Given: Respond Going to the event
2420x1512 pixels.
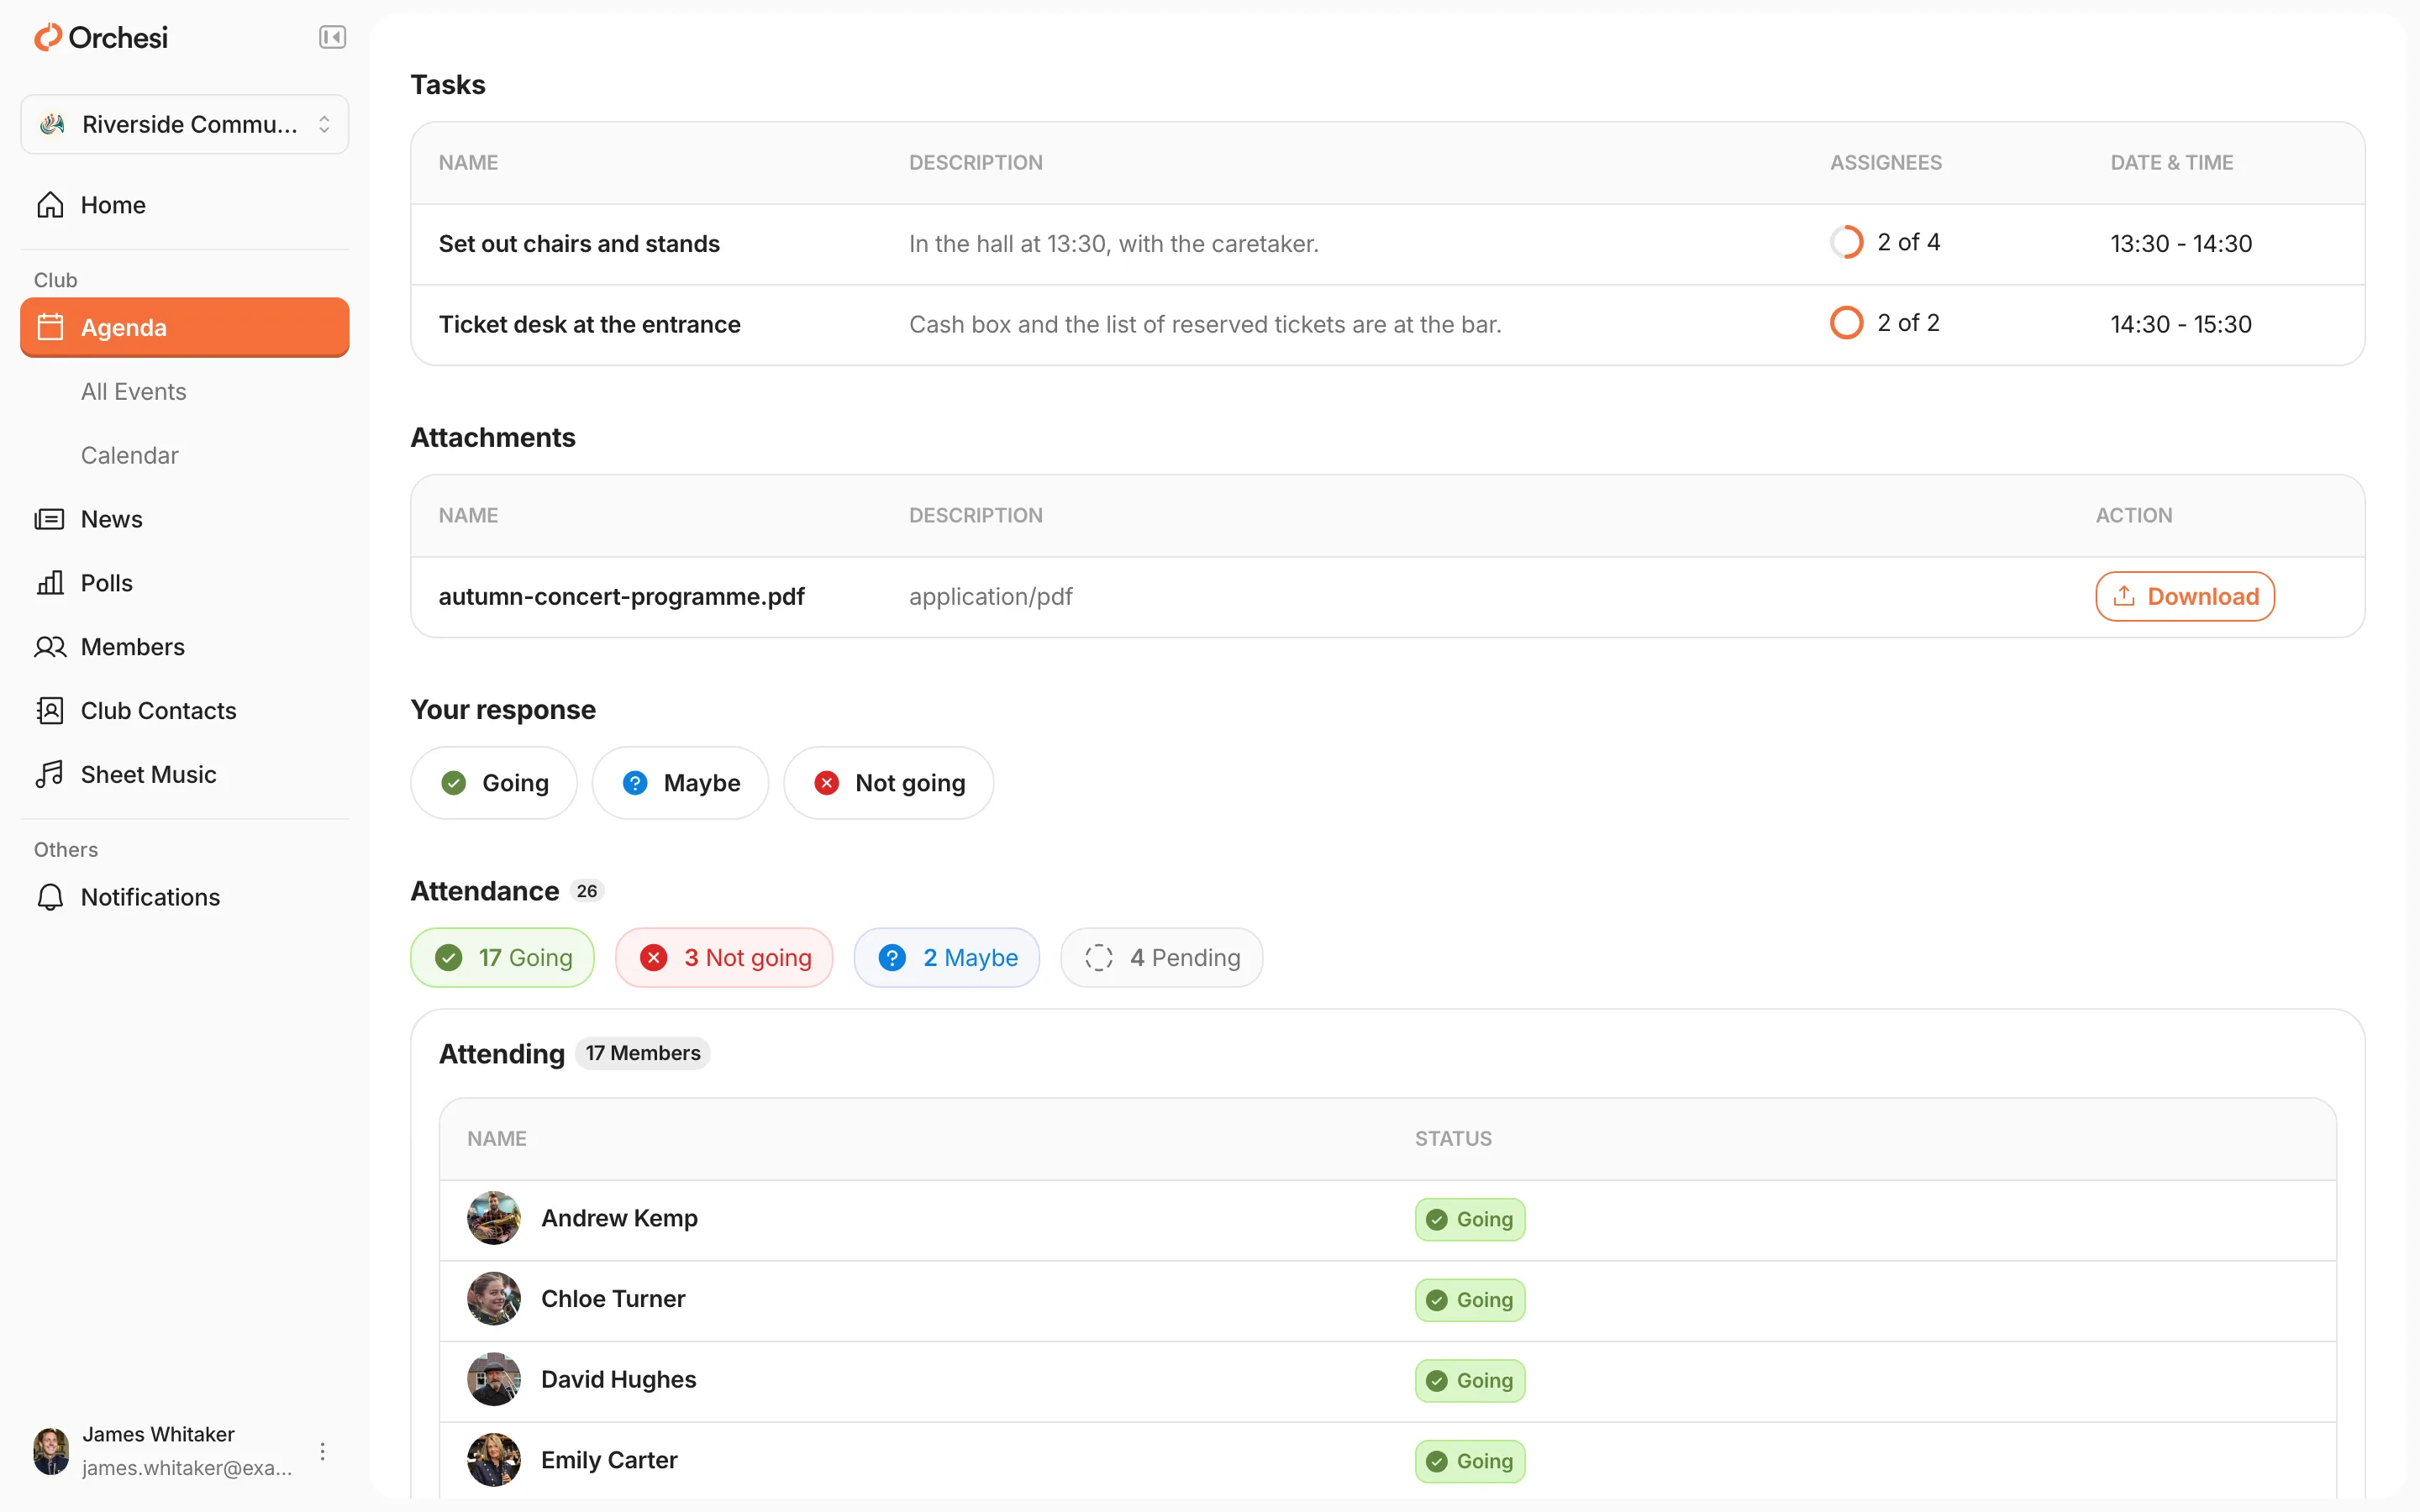Looking at the screenshot, I should pos(494,783).
